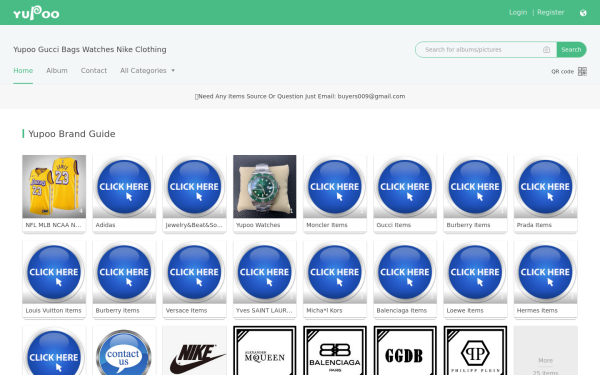This screenshot has width=600, height=375.
Task: Click the Louis Vuitton Items caption
Action: pos(54,310)
